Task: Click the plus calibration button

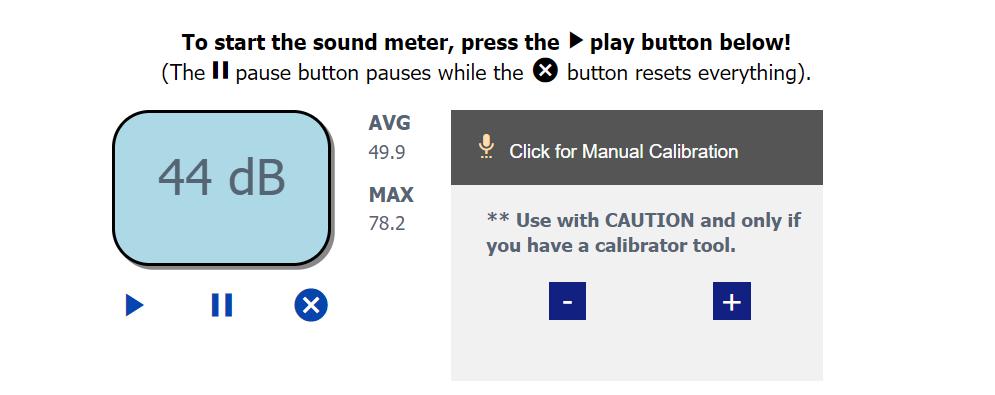Action: 732,301
